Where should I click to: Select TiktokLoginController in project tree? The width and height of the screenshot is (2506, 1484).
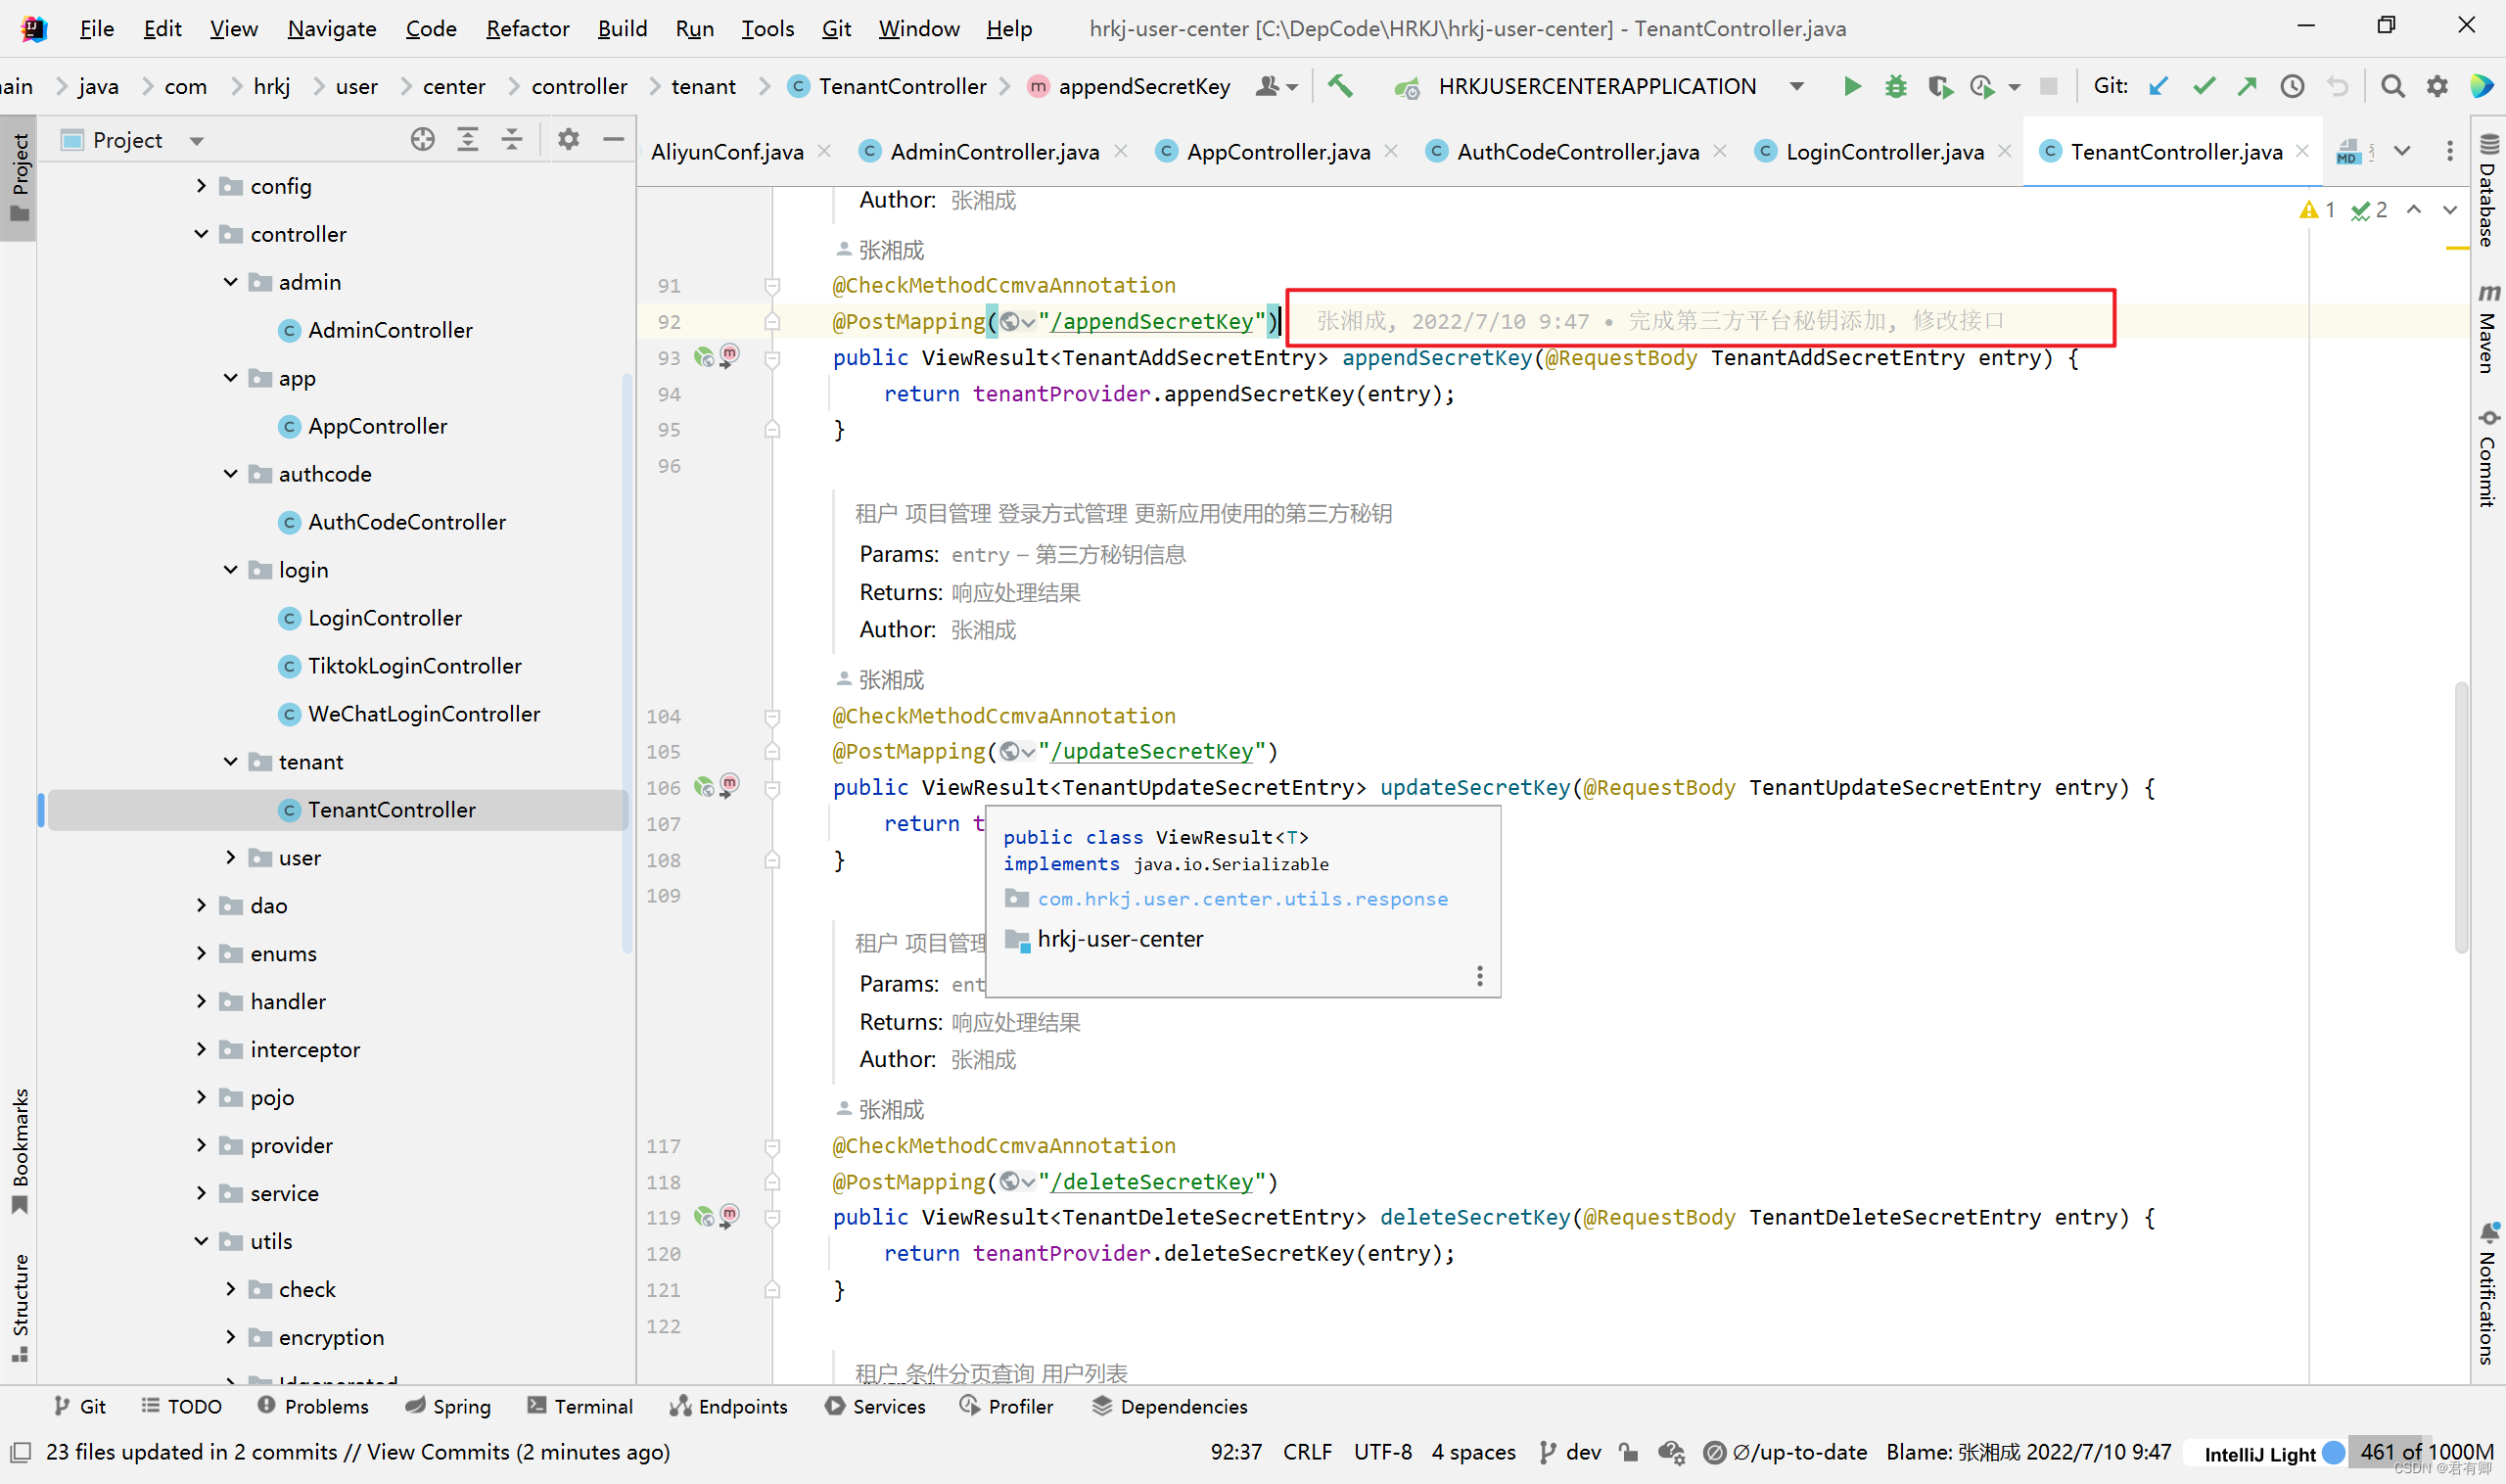point(414,666)
